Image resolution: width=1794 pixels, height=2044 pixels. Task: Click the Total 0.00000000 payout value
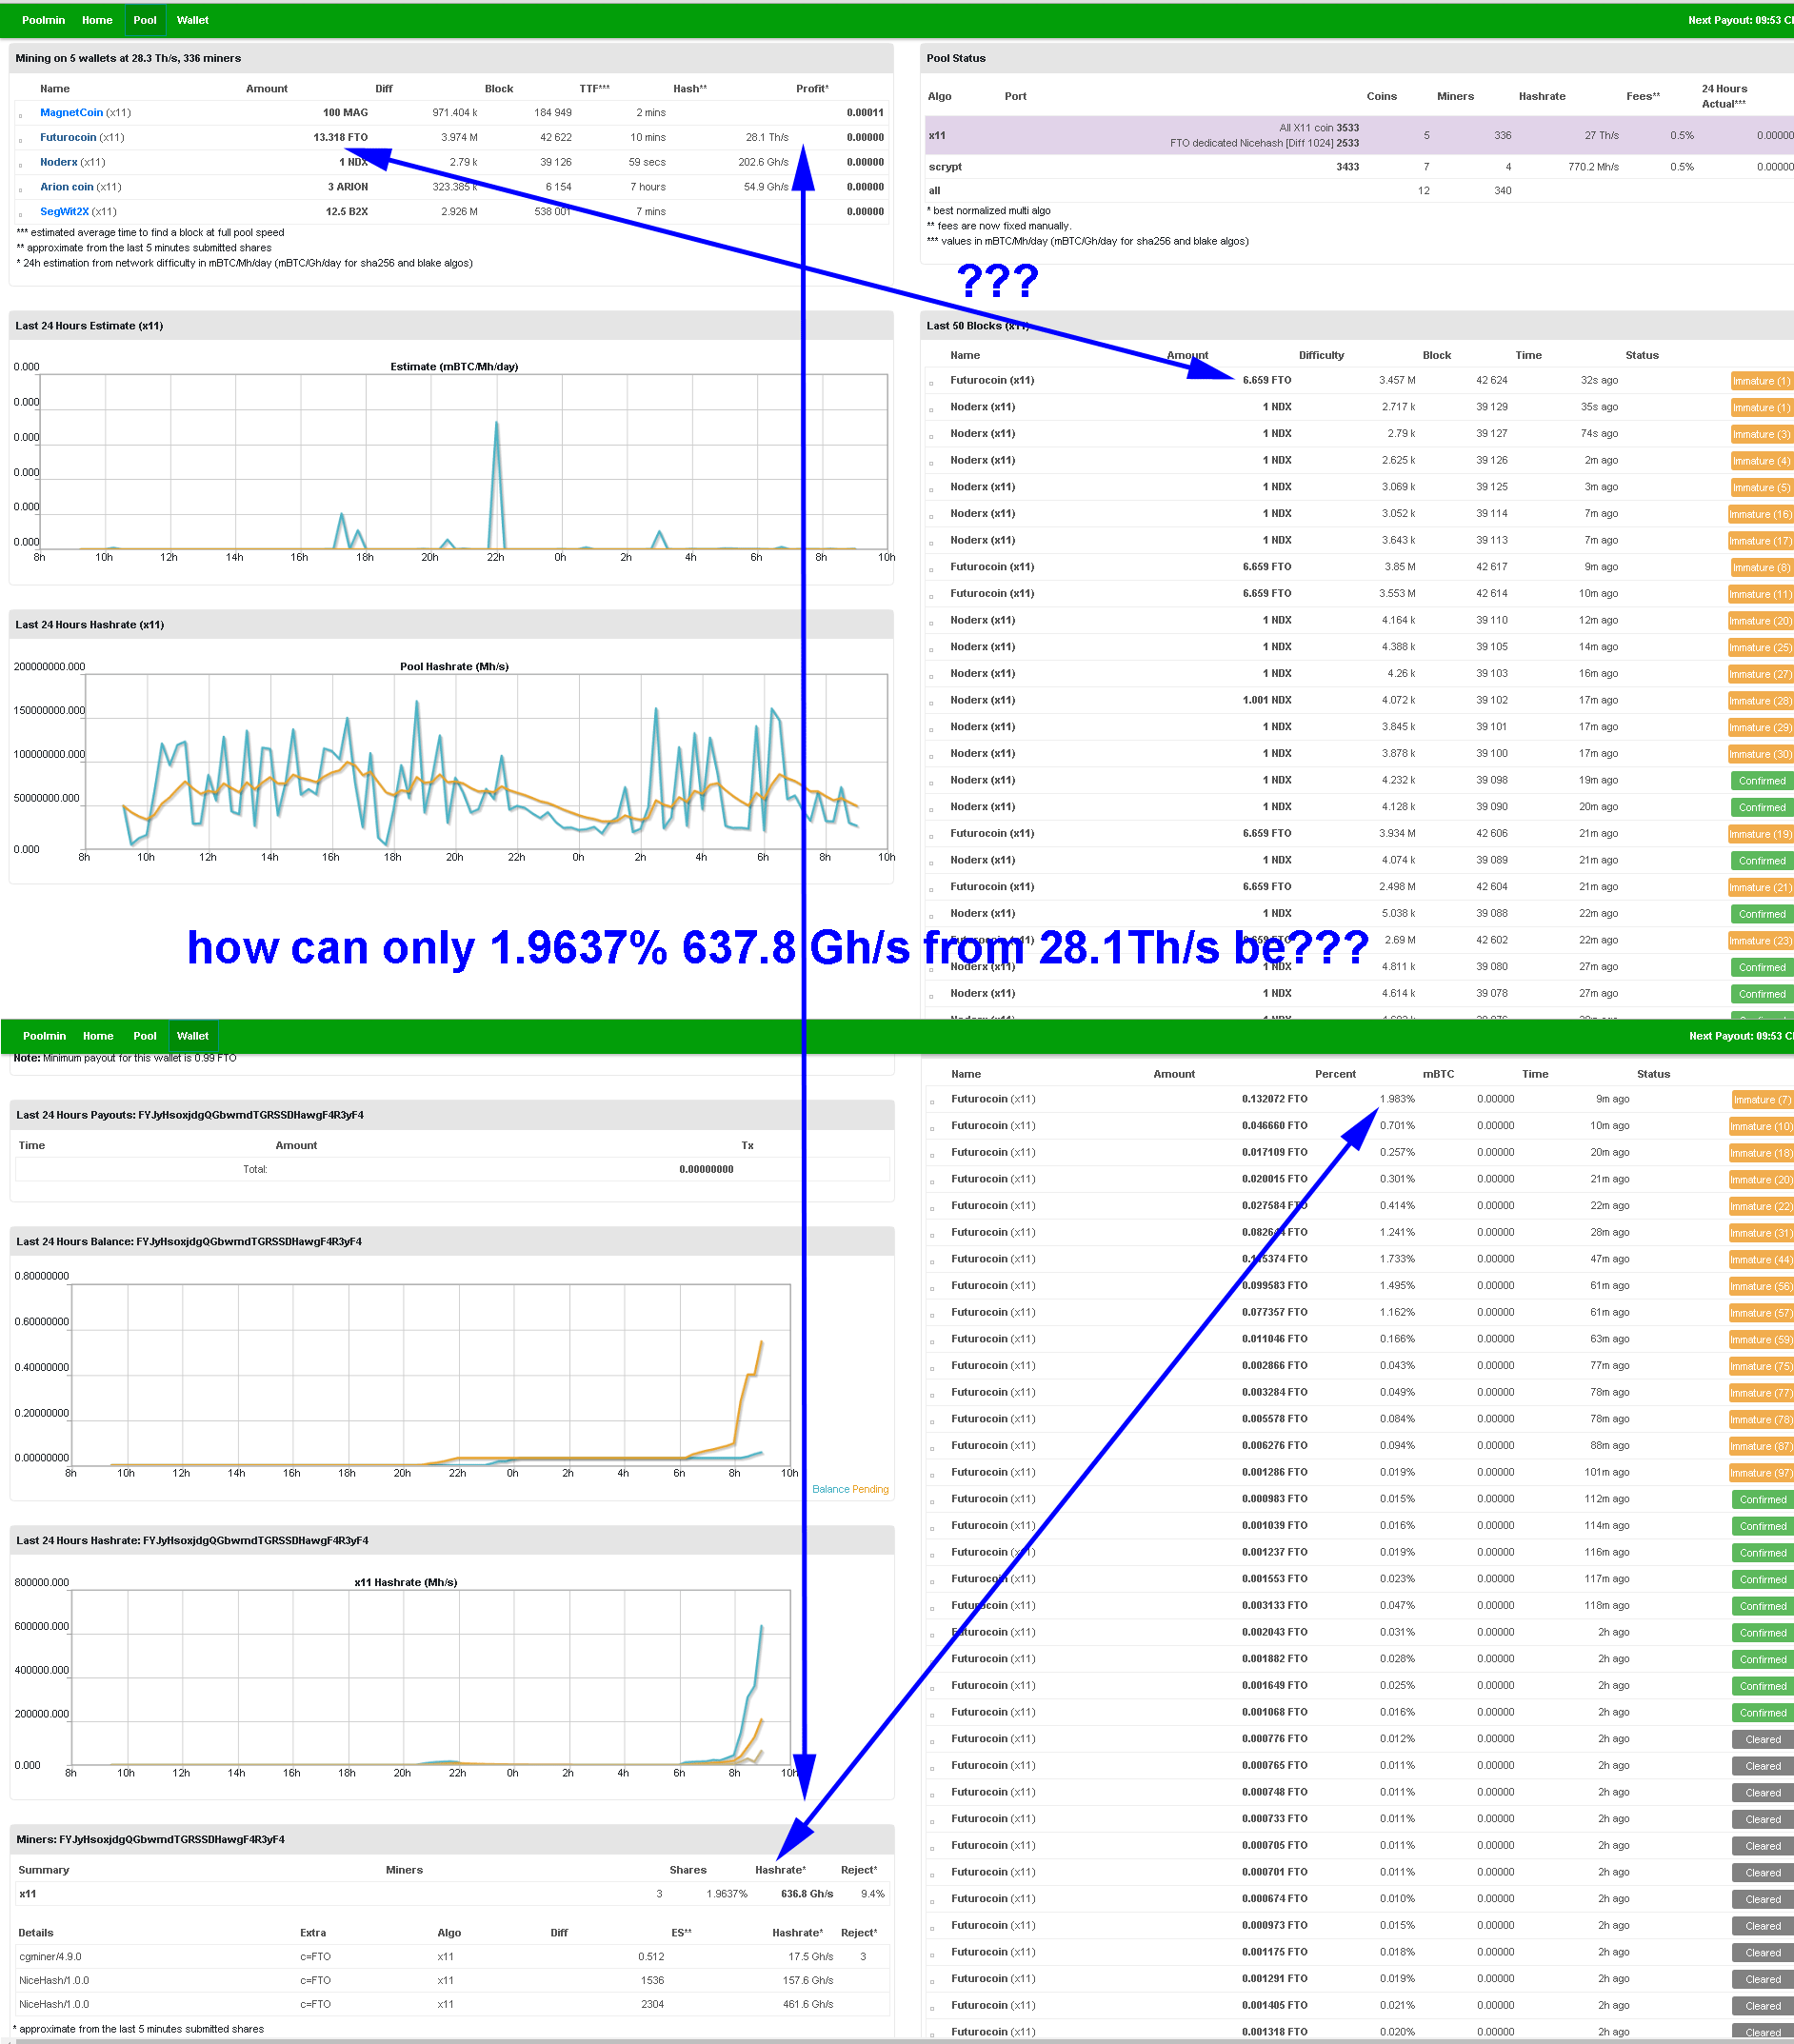(706, 1169)
